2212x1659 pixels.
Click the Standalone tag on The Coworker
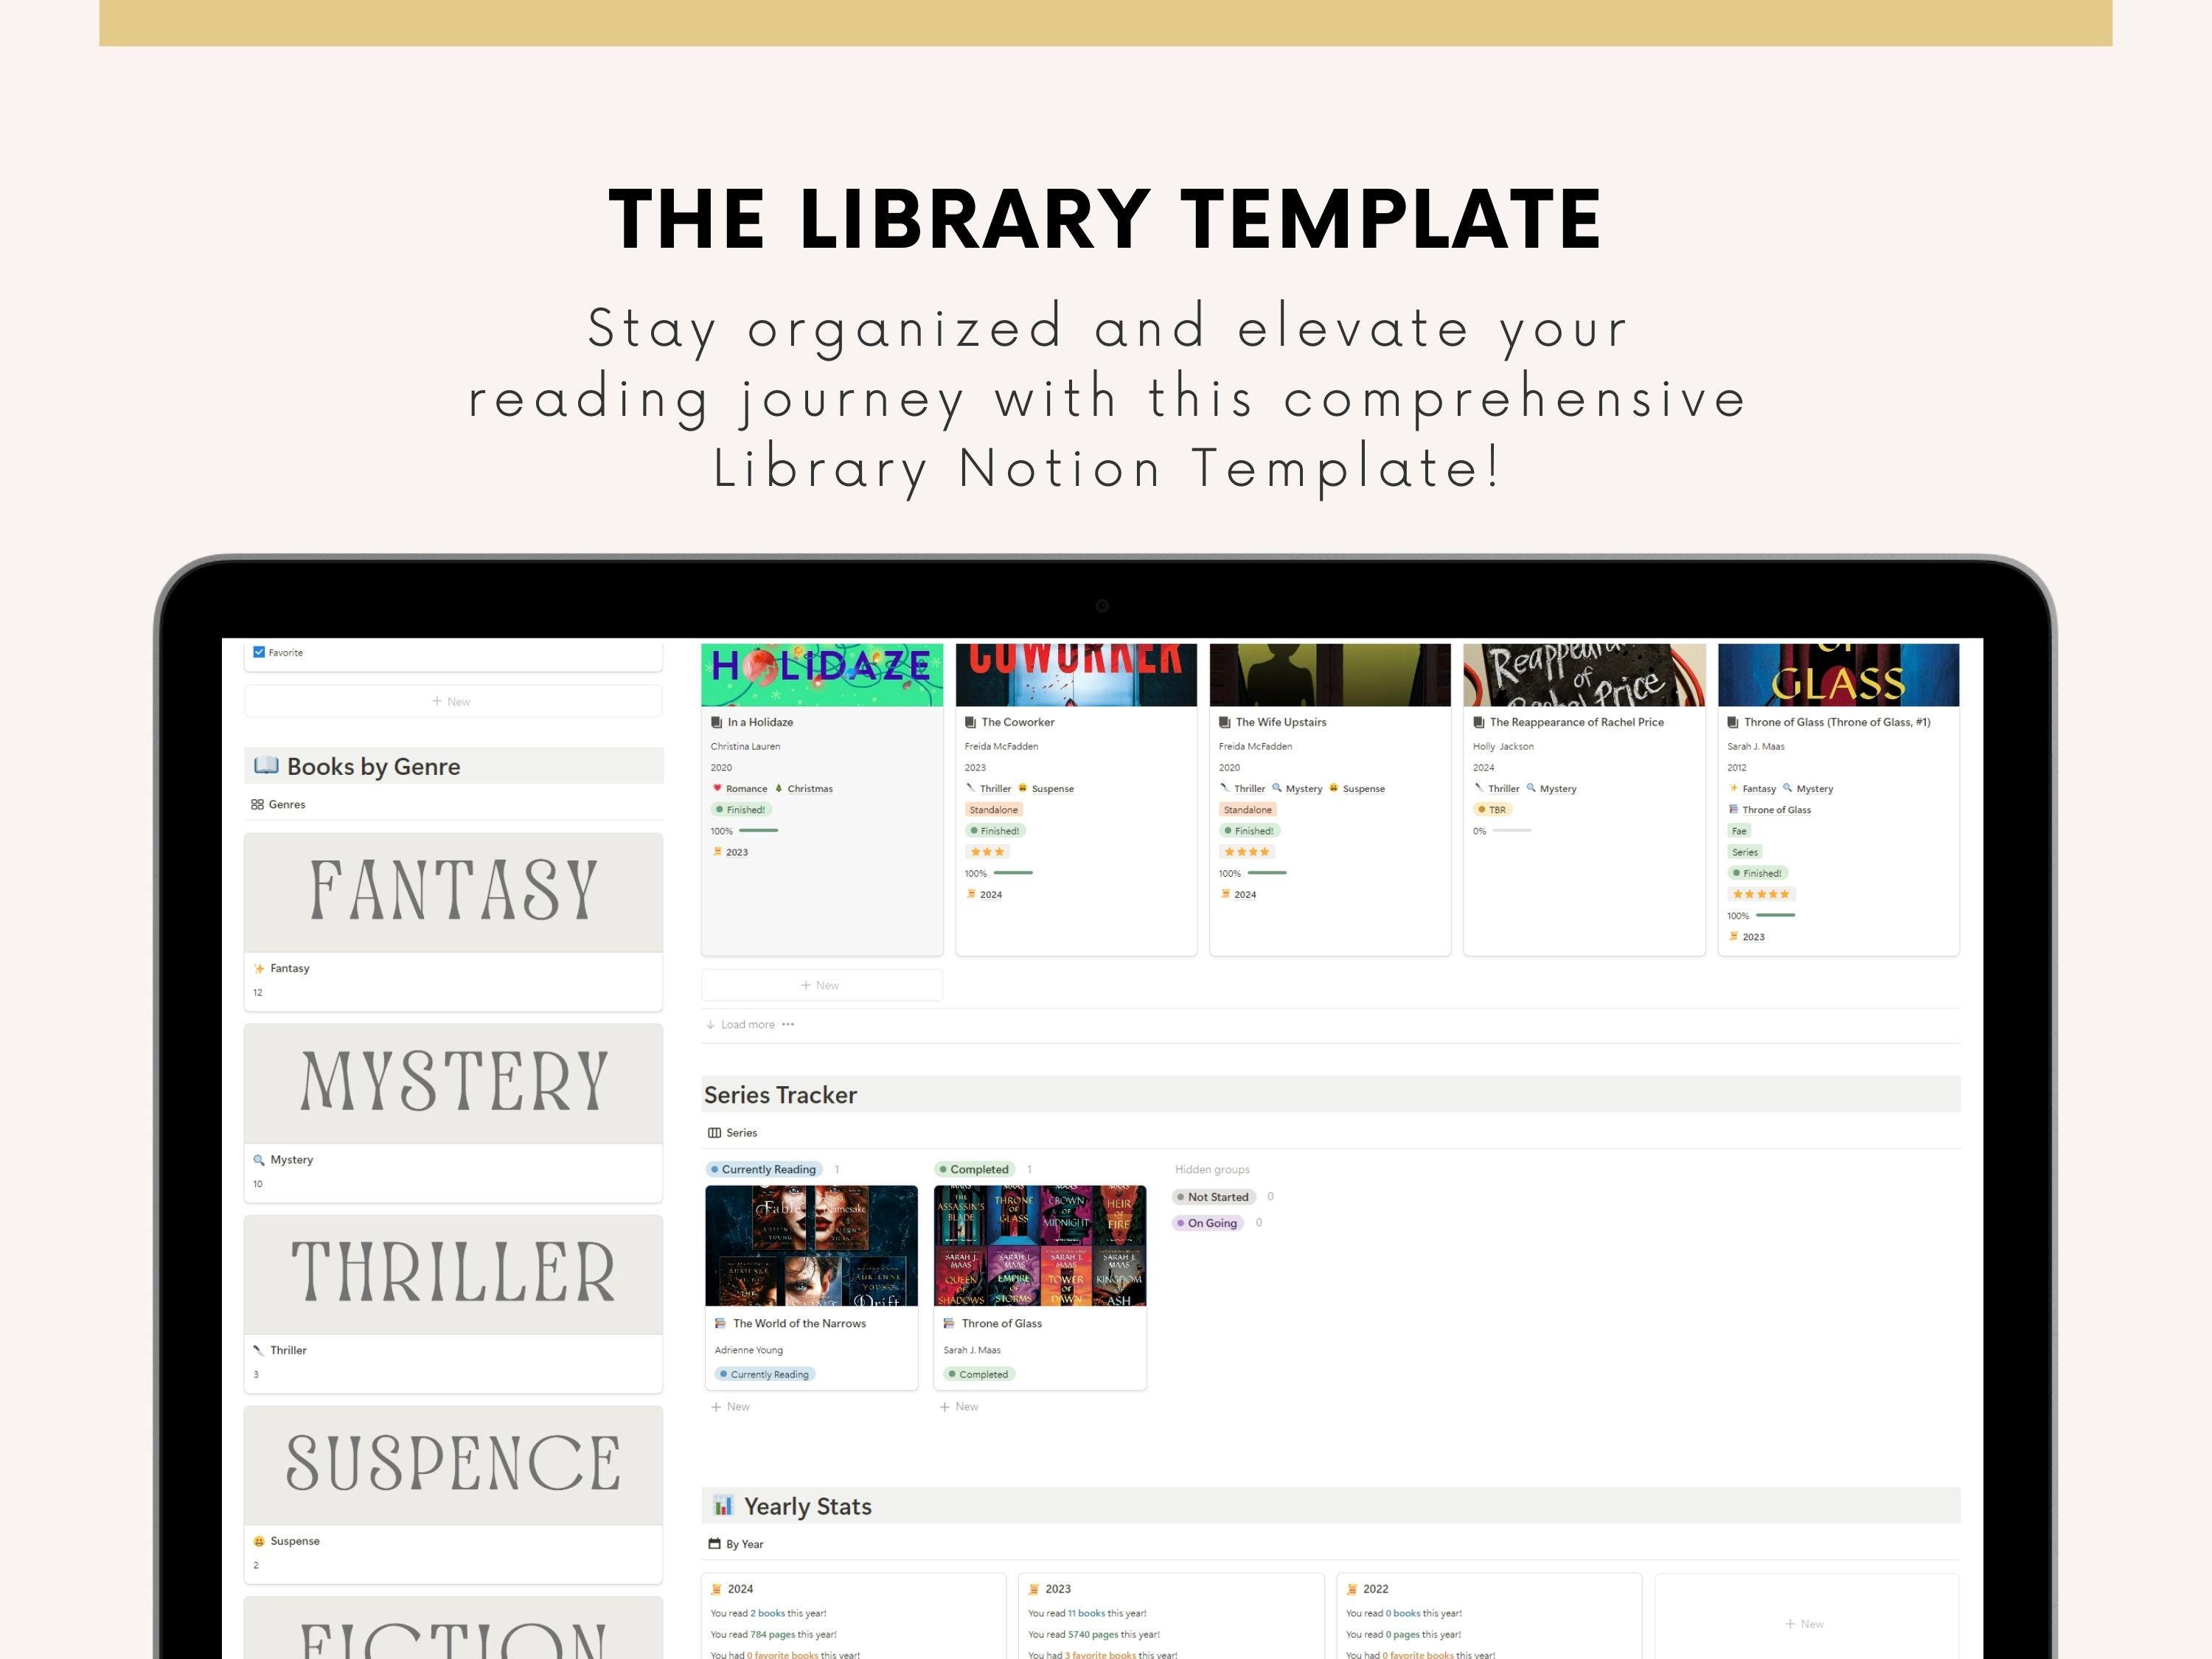point(993,810)
